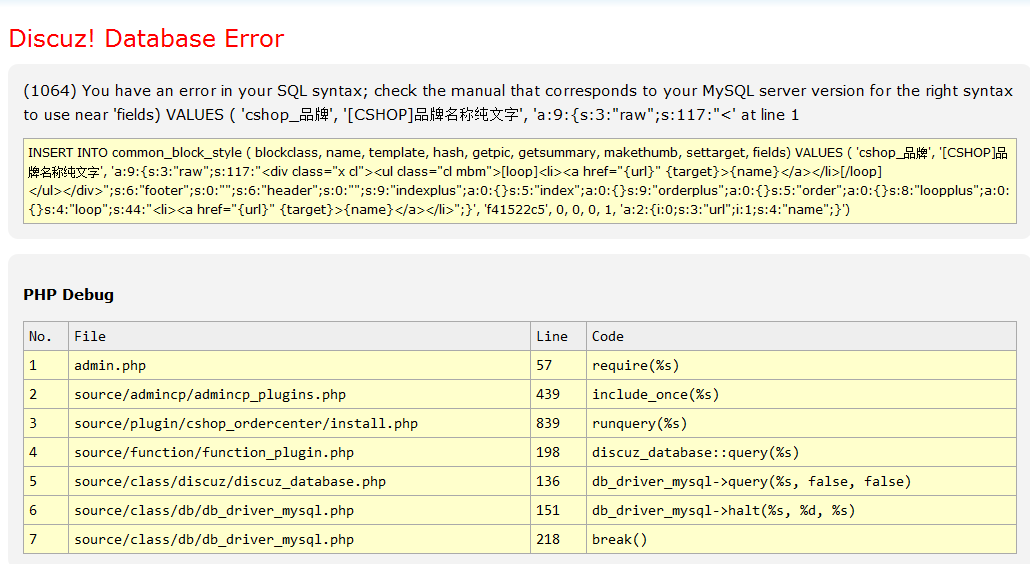Viewport: 1030px width, 564px height.
Task: Click the Discuz! Database Error heading
Action: pyautogui.click(x=146, y=38)
